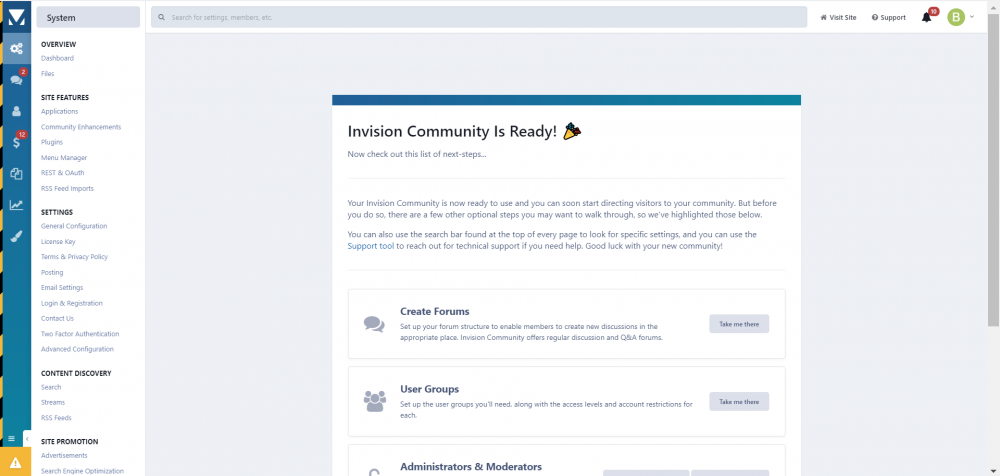Click the Support tool hyperlink
The height and width of the screenshot is (476, 1000).
click(371, 246)
